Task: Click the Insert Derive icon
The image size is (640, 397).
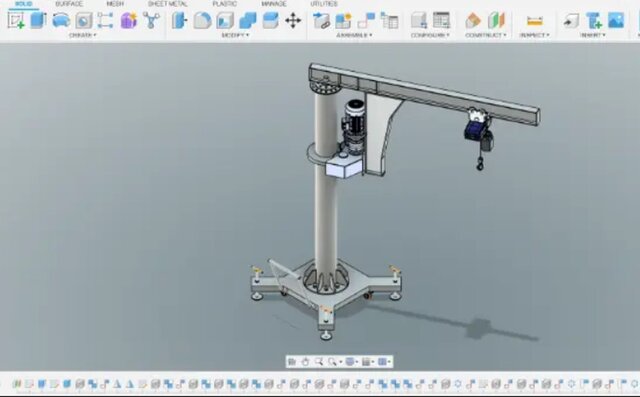Action: tap(571, 20)
